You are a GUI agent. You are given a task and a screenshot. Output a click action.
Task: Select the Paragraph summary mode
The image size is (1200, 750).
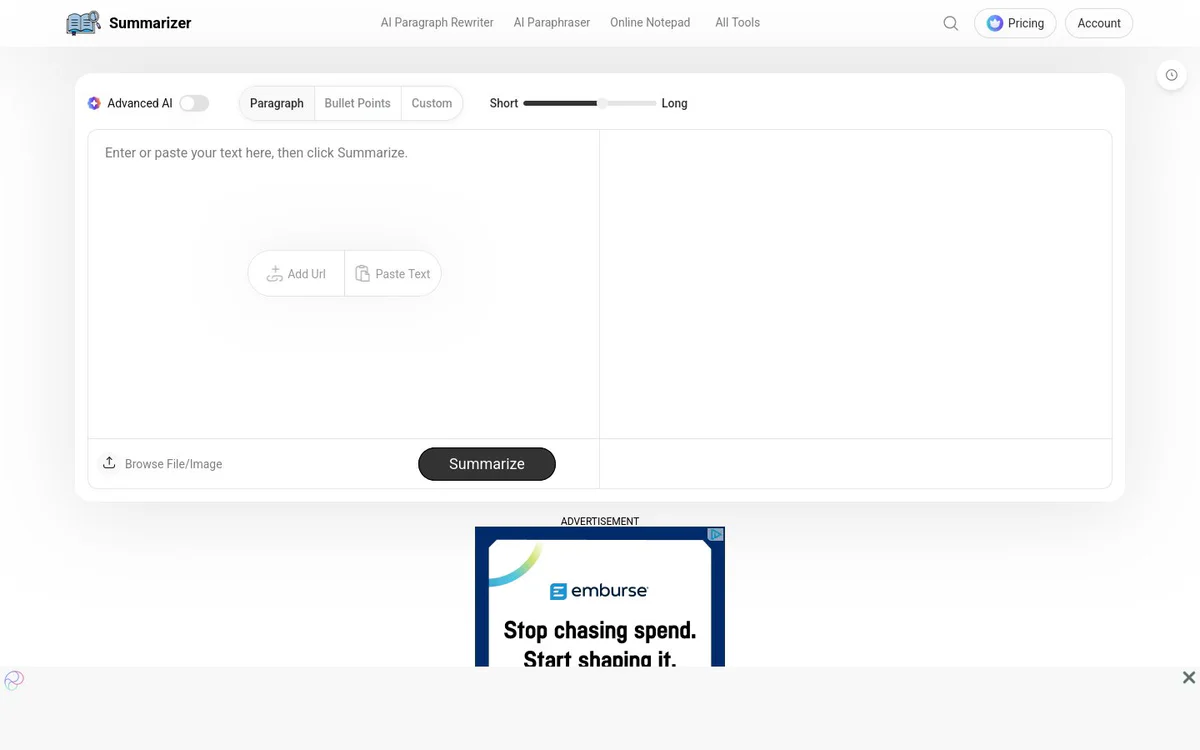(x=277, y=103)
